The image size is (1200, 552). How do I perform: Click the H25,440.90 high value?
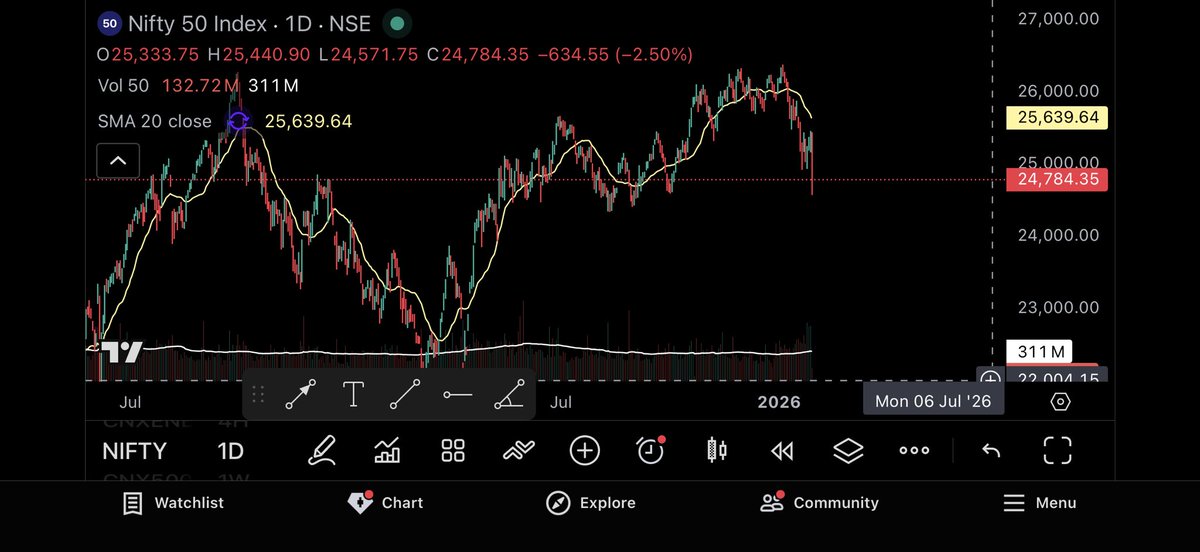(260, 54)
